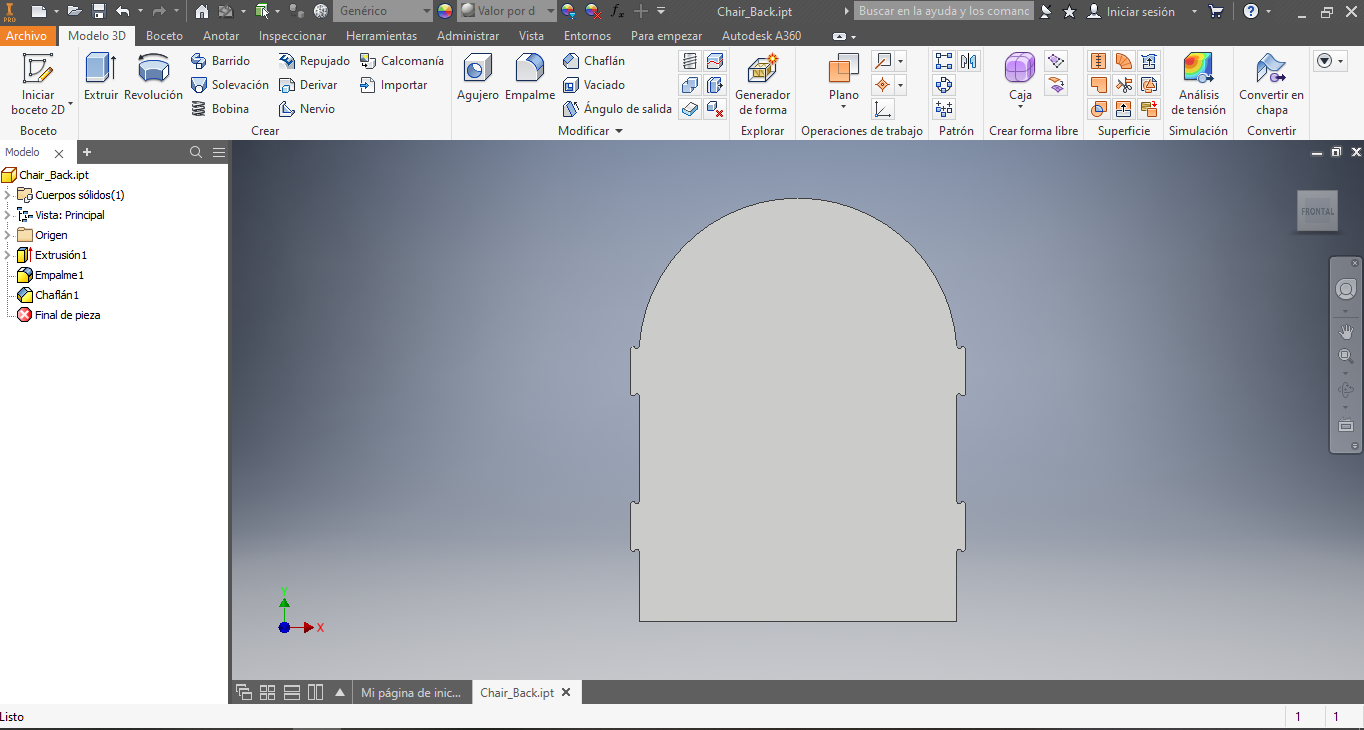Activate the Revolución tool
This screenshot has height=730, width=1364.
point(153,77)
